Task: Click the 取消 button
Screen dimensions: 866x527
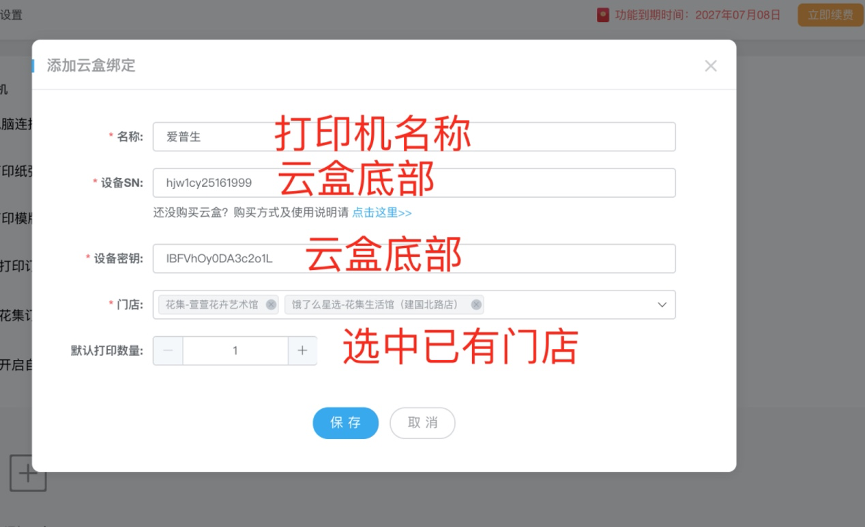Action: (423, 423)
